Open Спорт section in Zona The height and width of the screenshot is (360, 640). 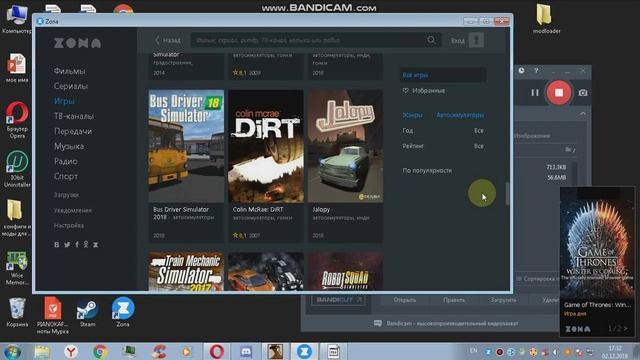[x=66, y=176]
